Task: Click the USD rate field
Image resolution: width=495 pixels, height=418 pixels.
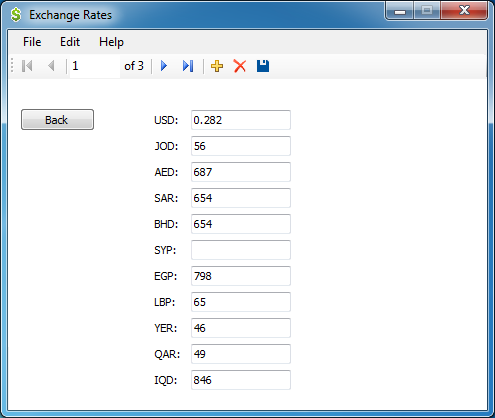Action: [241, 120]
